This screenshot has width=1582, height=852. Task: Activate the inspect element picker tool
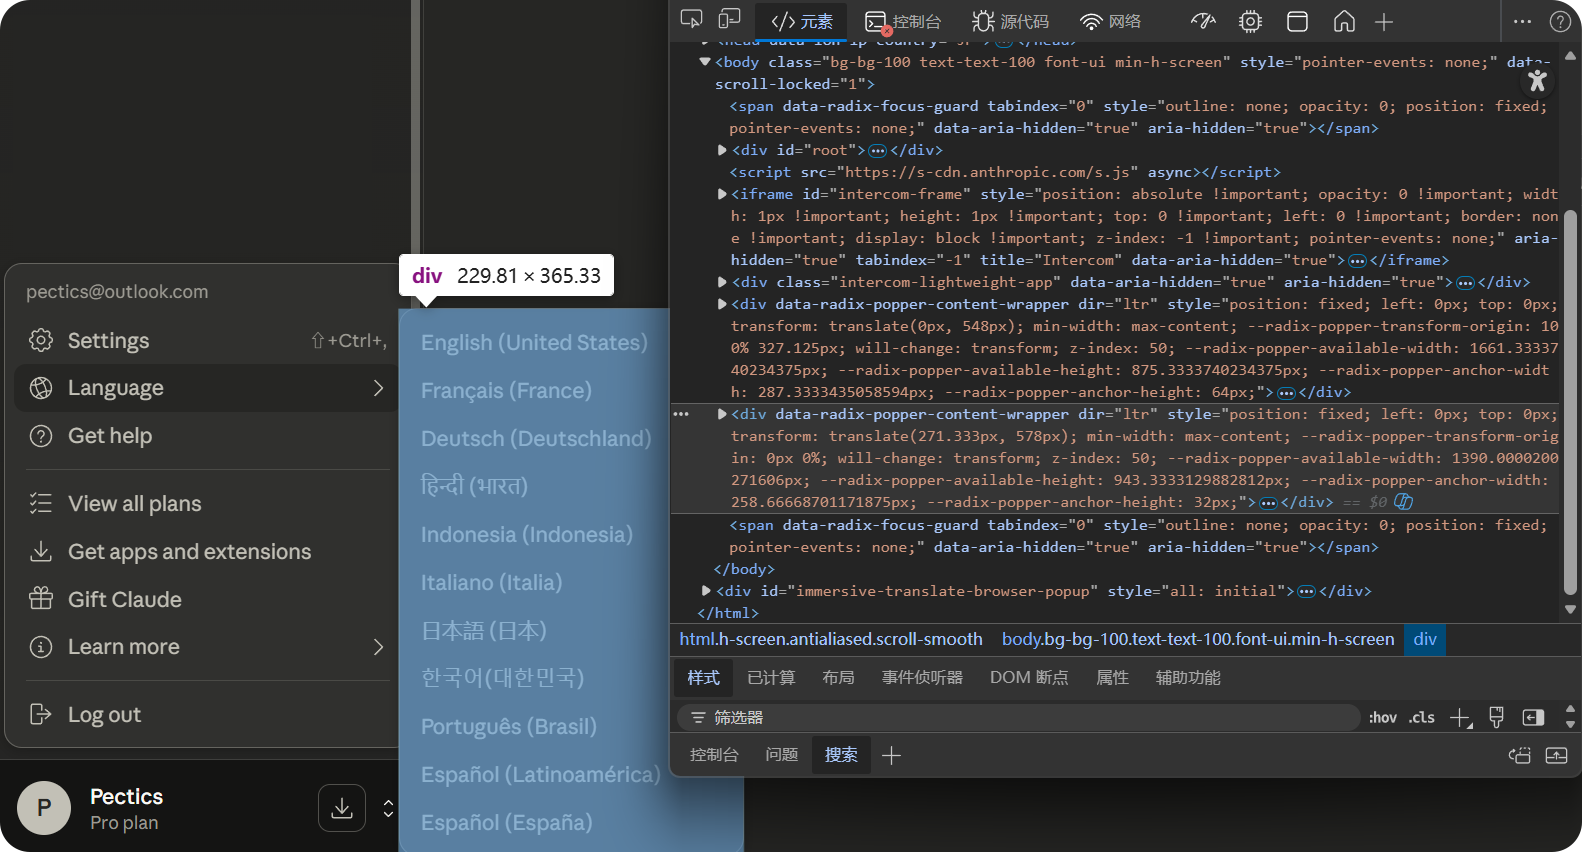click(691, 20)
